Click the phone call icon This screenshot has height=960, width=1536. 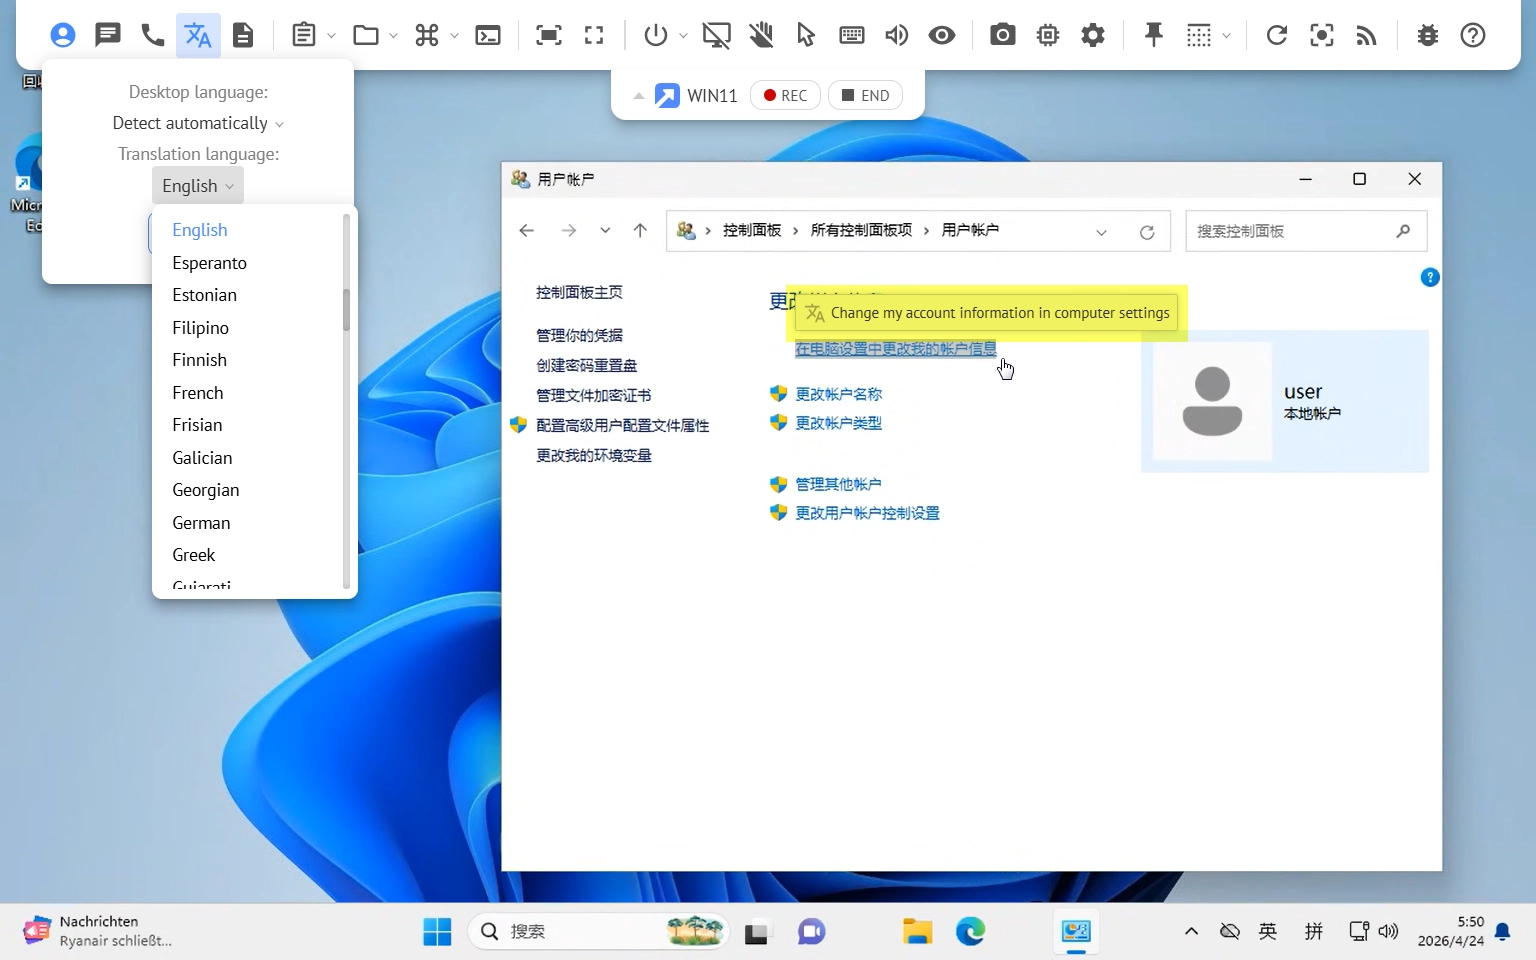tap(152, 35)
